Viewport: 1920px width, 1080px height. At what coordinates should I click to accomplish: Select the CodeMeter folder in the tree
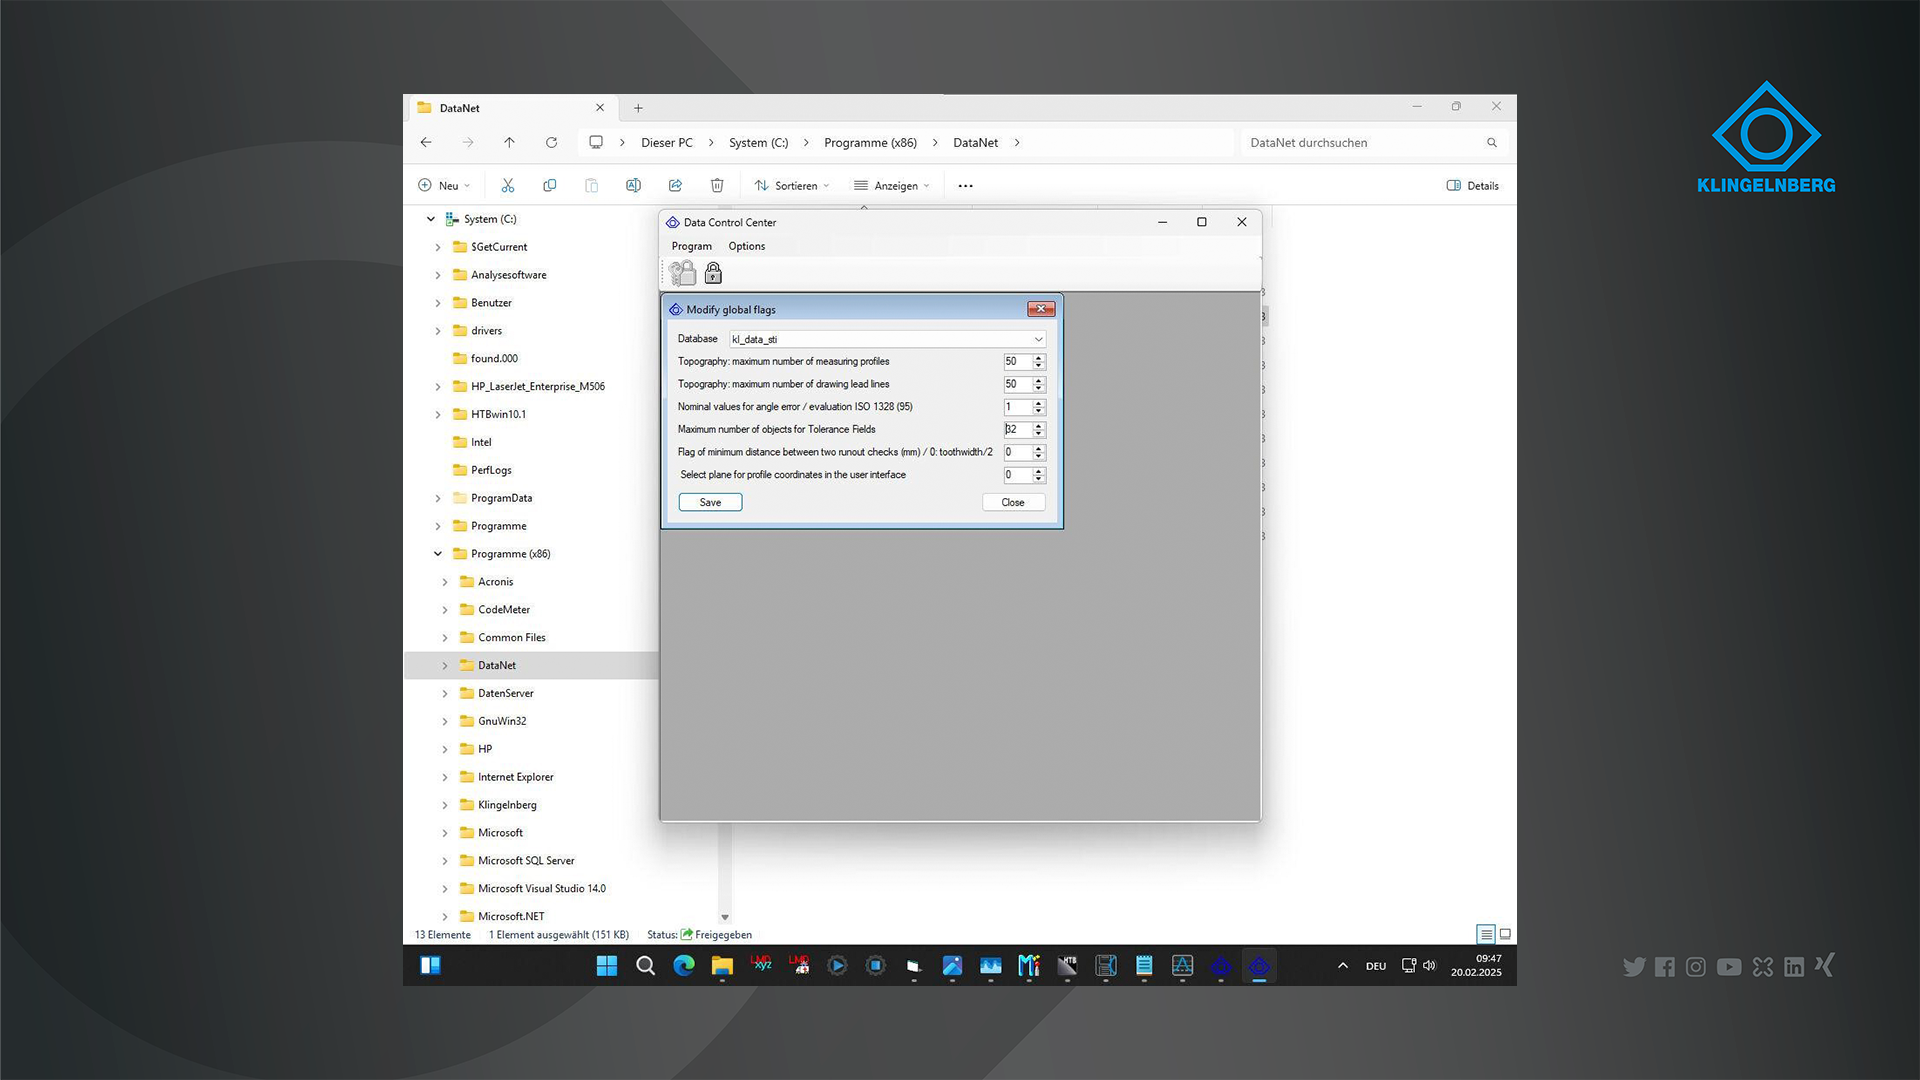coord(504,610)
